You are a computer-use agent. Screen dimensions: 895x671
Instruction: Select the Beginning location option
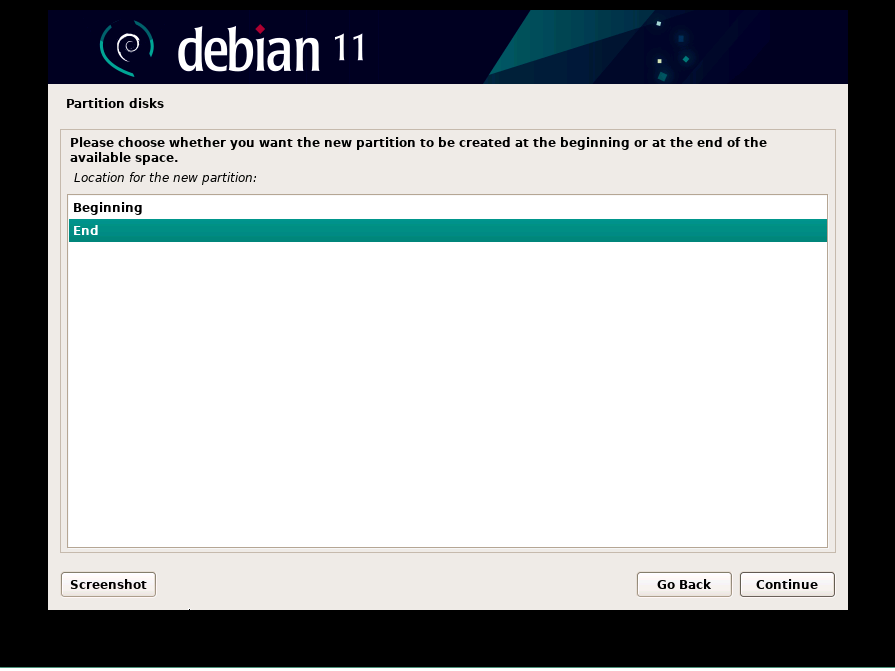(448, 208)
